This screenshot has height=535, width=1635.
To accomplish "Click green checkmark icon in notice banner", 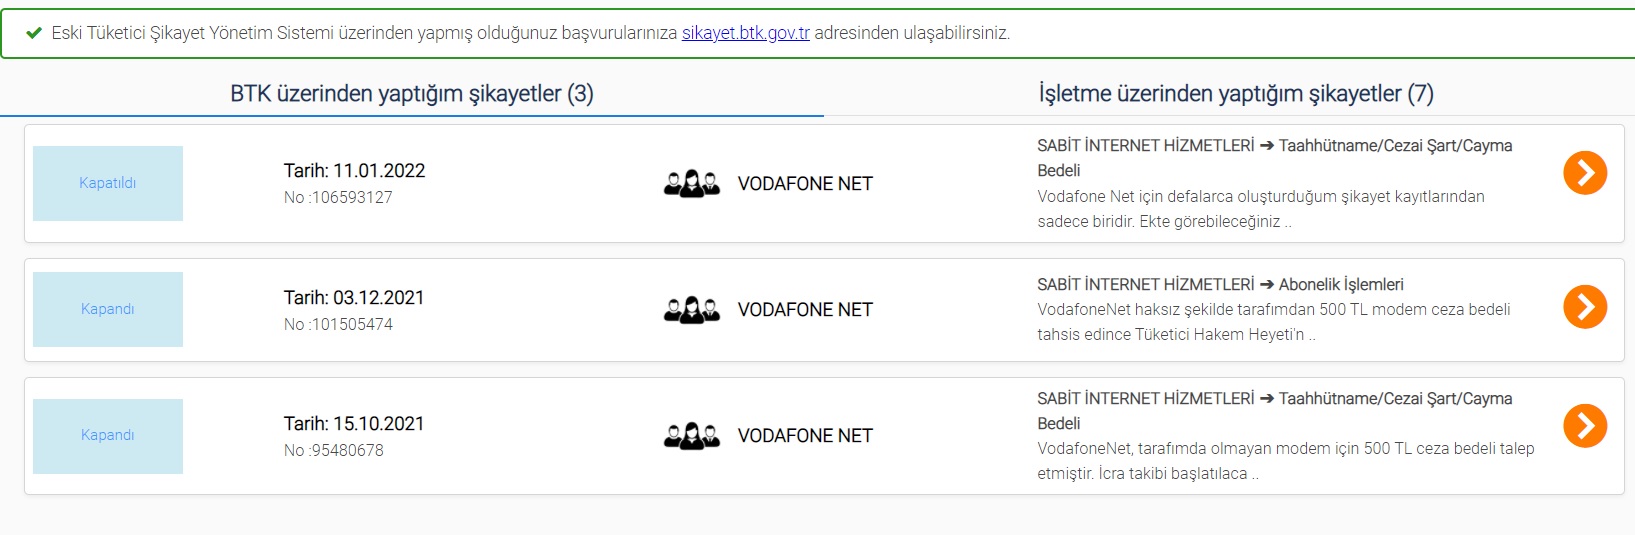I will coord(34,33).
